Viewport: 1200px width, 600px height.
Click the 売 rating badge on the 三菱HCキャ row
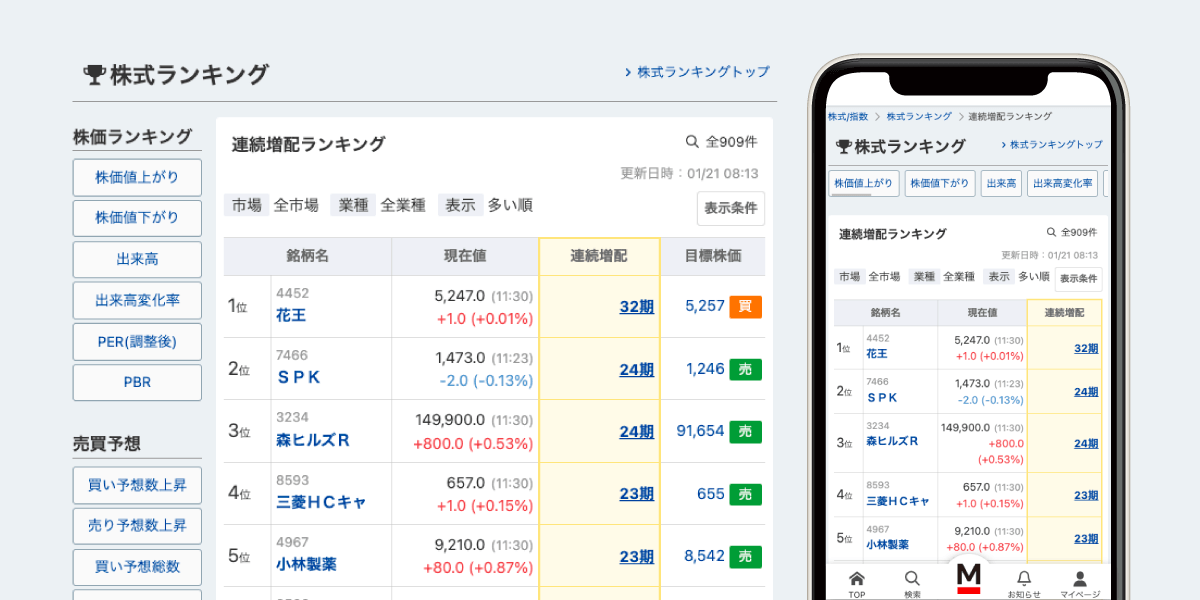[745, 494]
